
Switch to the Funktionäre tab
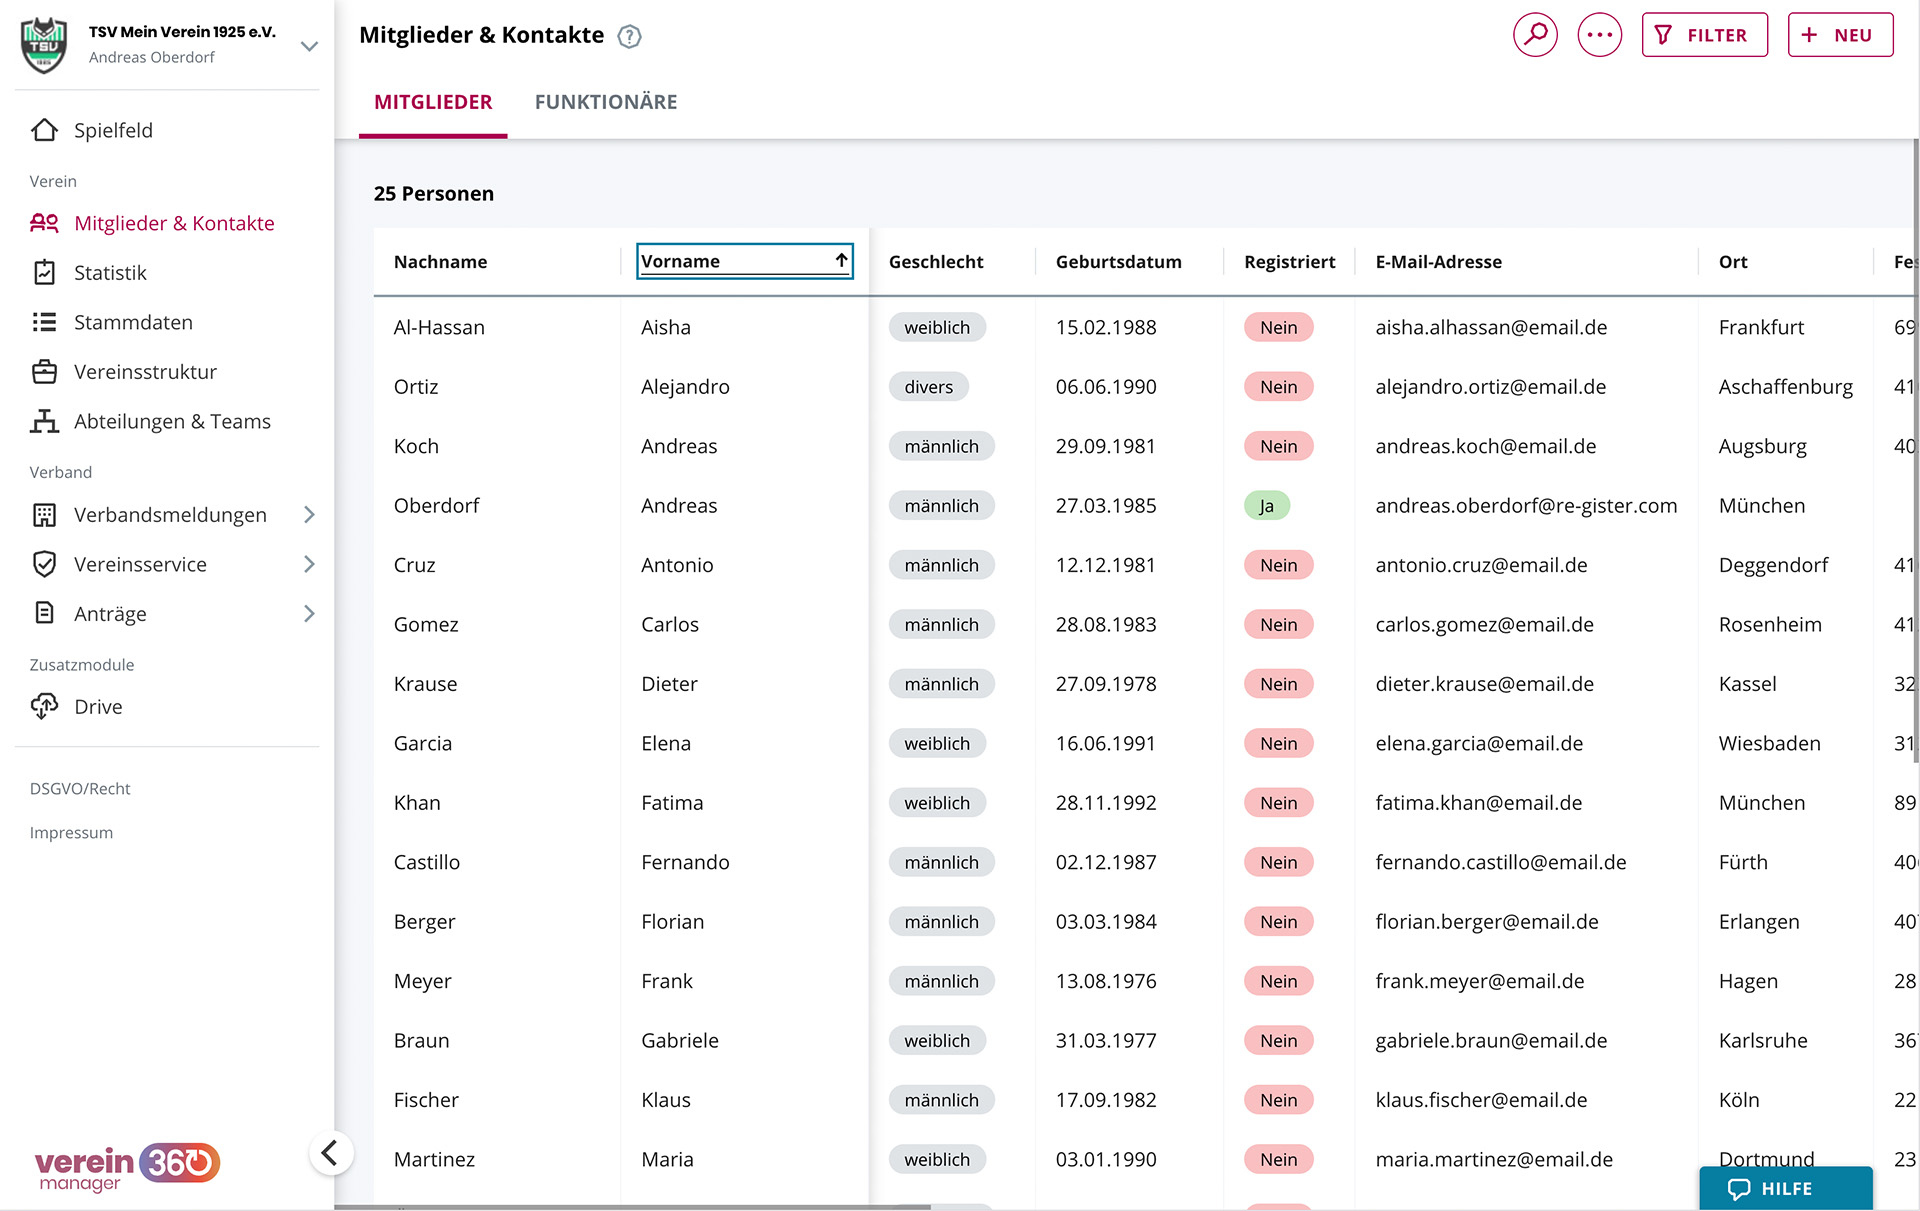[x=605, y=102]
